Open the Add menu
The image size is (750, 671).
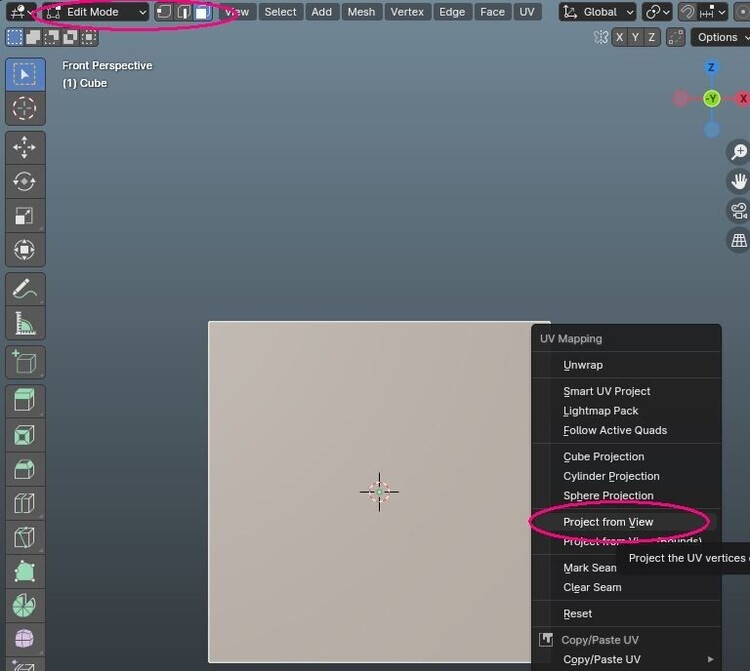(321, 12)
